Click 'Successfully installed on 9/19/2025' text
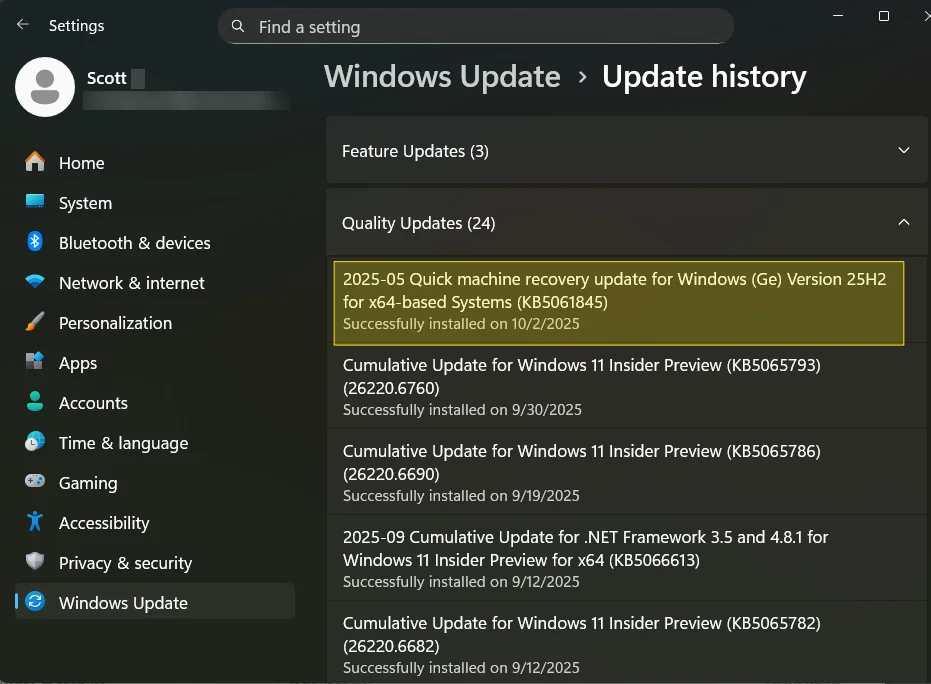This screenshot has width=931, height=684. coord(461,496)
